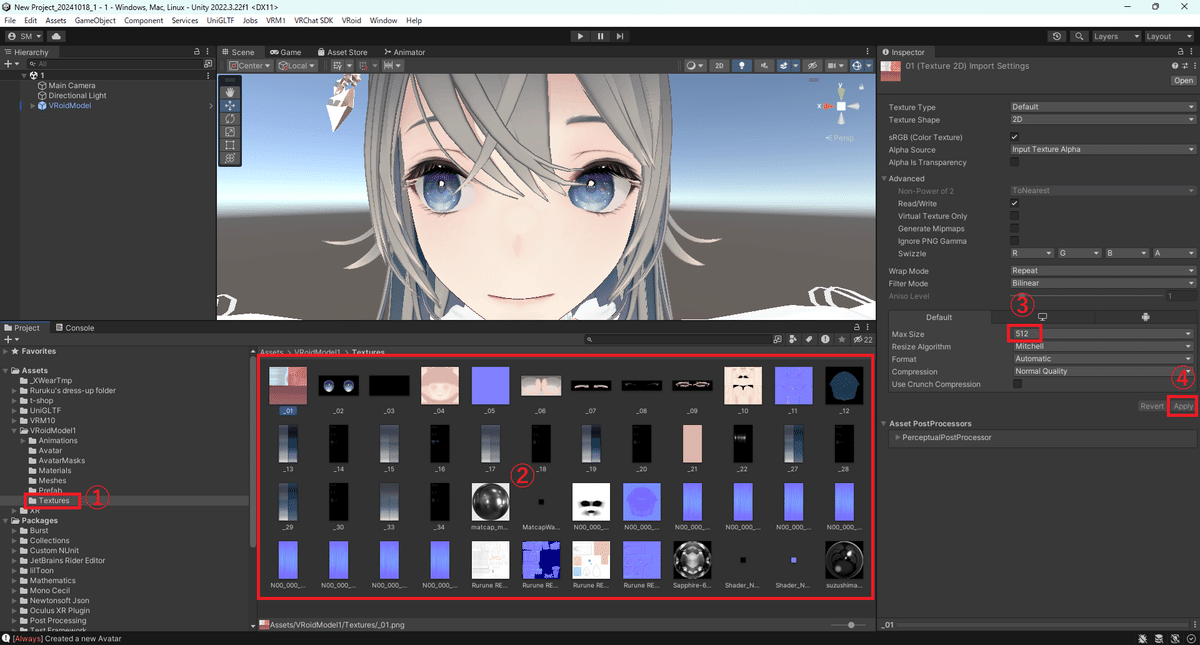1200x645 pixels.
Task: Open Inspector preset selector icon
Action: click(x=1183, y=66)
